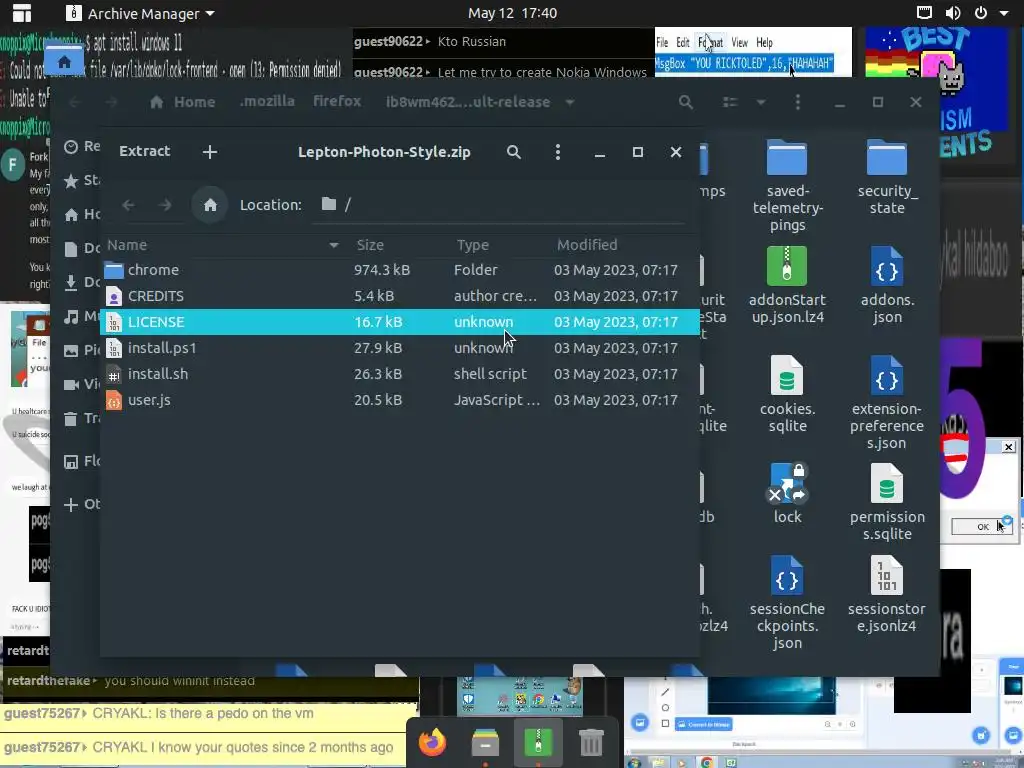Open the security_state folder
The height and width of the screenshot is (768, 1024).
click(x=887, y=177)
